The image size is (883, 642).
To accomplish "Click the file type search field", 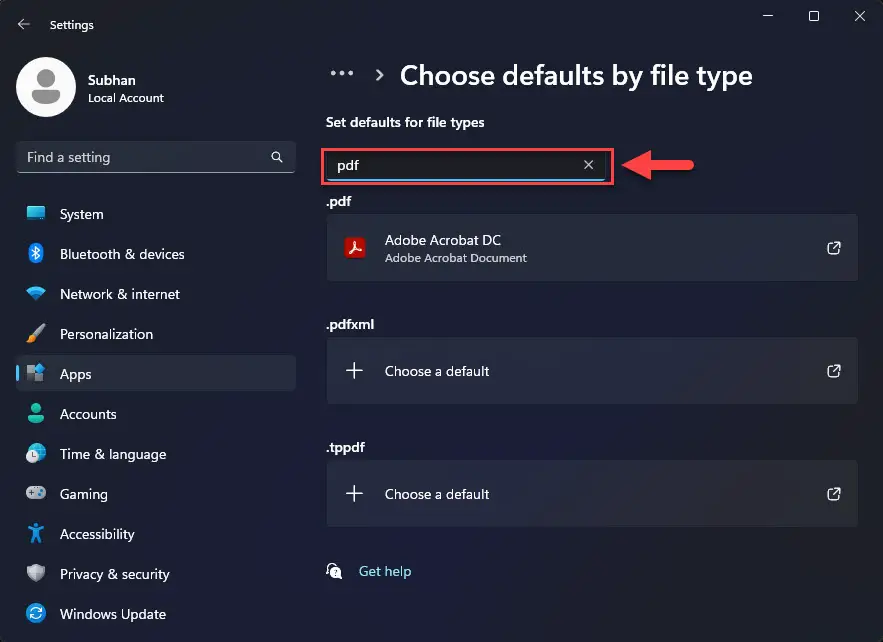I will (x=455, y=165).
